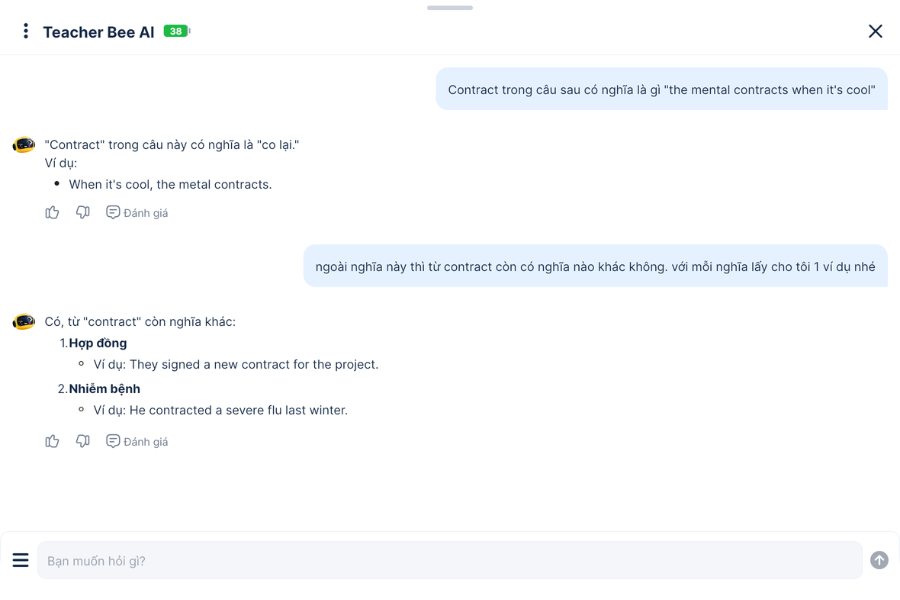Click the bee avatar beside the first answer
Image resolution: width=900 pixels, height=600 pixels.
(x=24, y=146)
